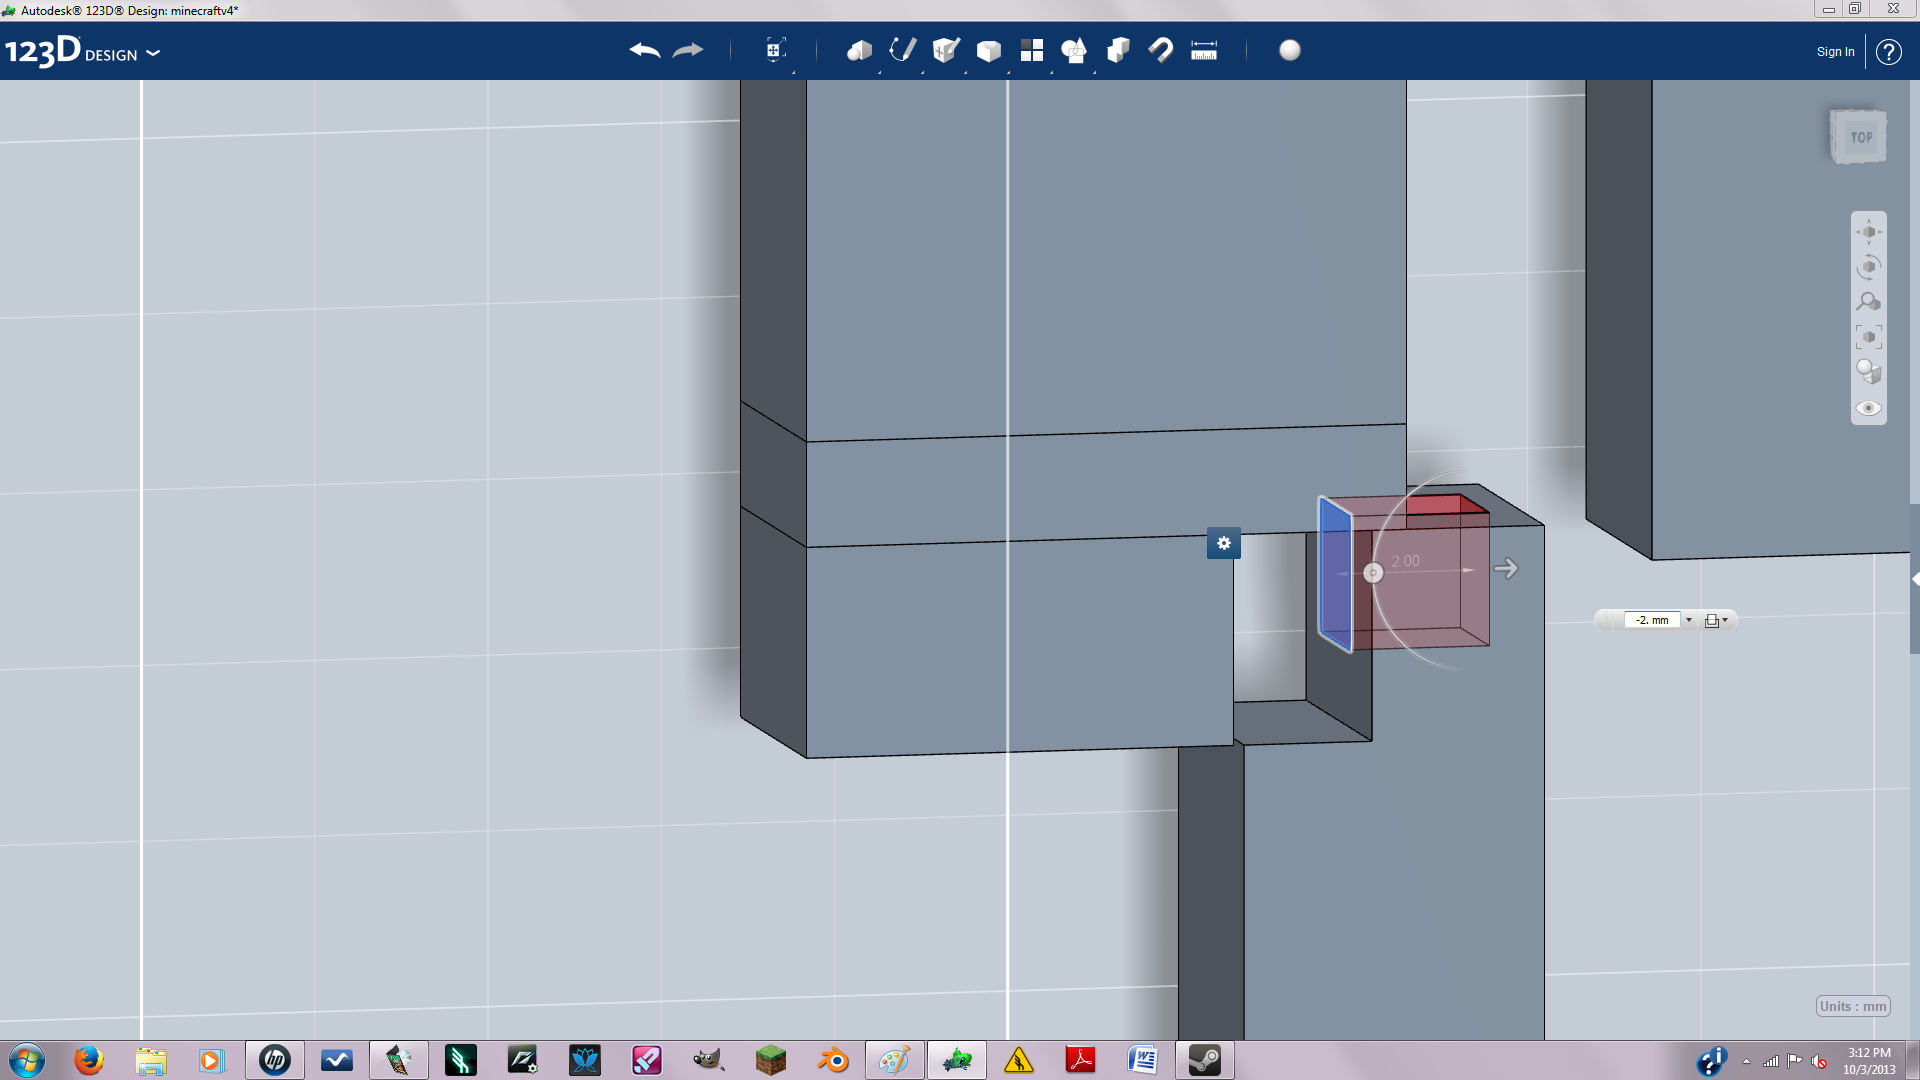The image size is (1920, 1080).
Task: Select the Pan navigation tool
Action: 1868,232
